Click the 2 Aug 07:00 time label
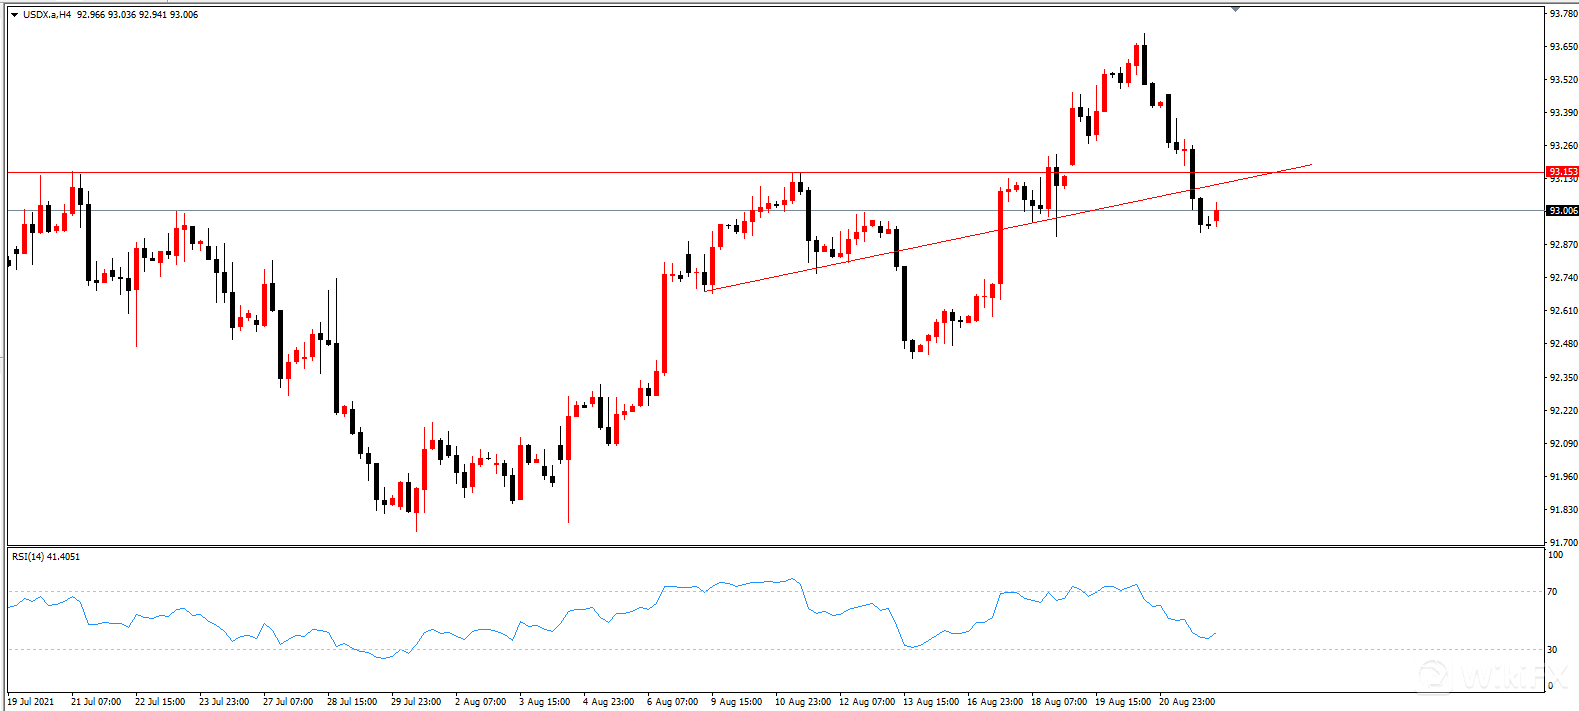Screen dimensions: 1579x711 pyautogui.click(x=481, y=702)
